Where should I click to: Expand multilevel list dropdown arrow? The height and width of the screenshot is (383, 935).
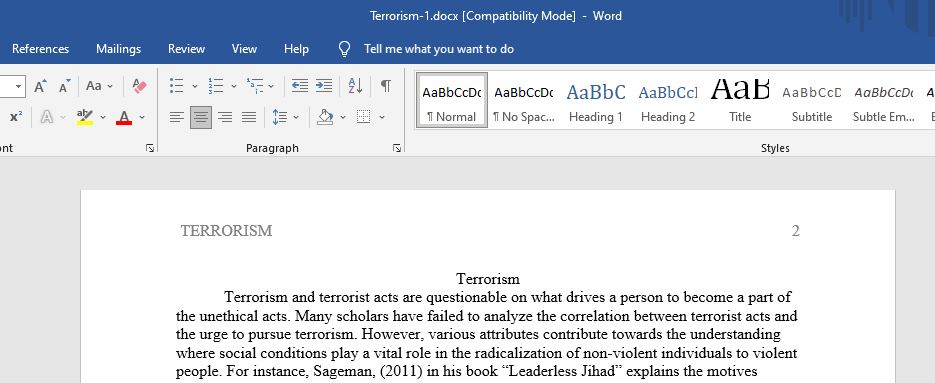(271, 86)
